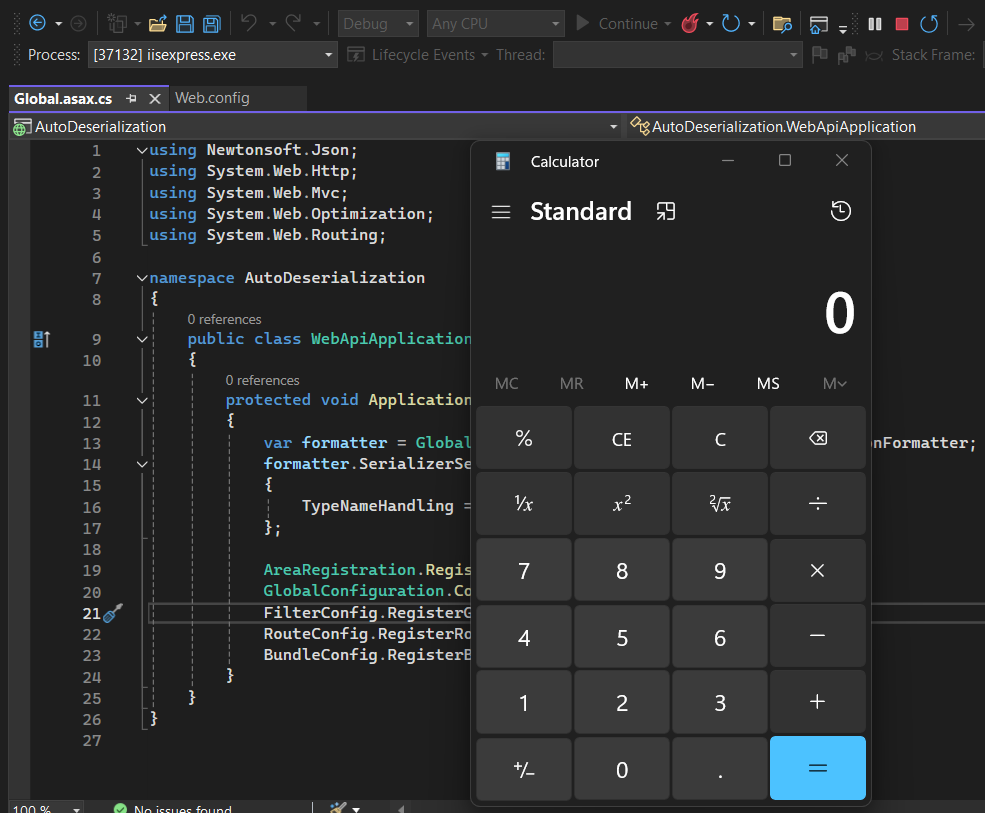
Task: Toggle Calculator keep-on-top mode
Action: tap(665, 211)
